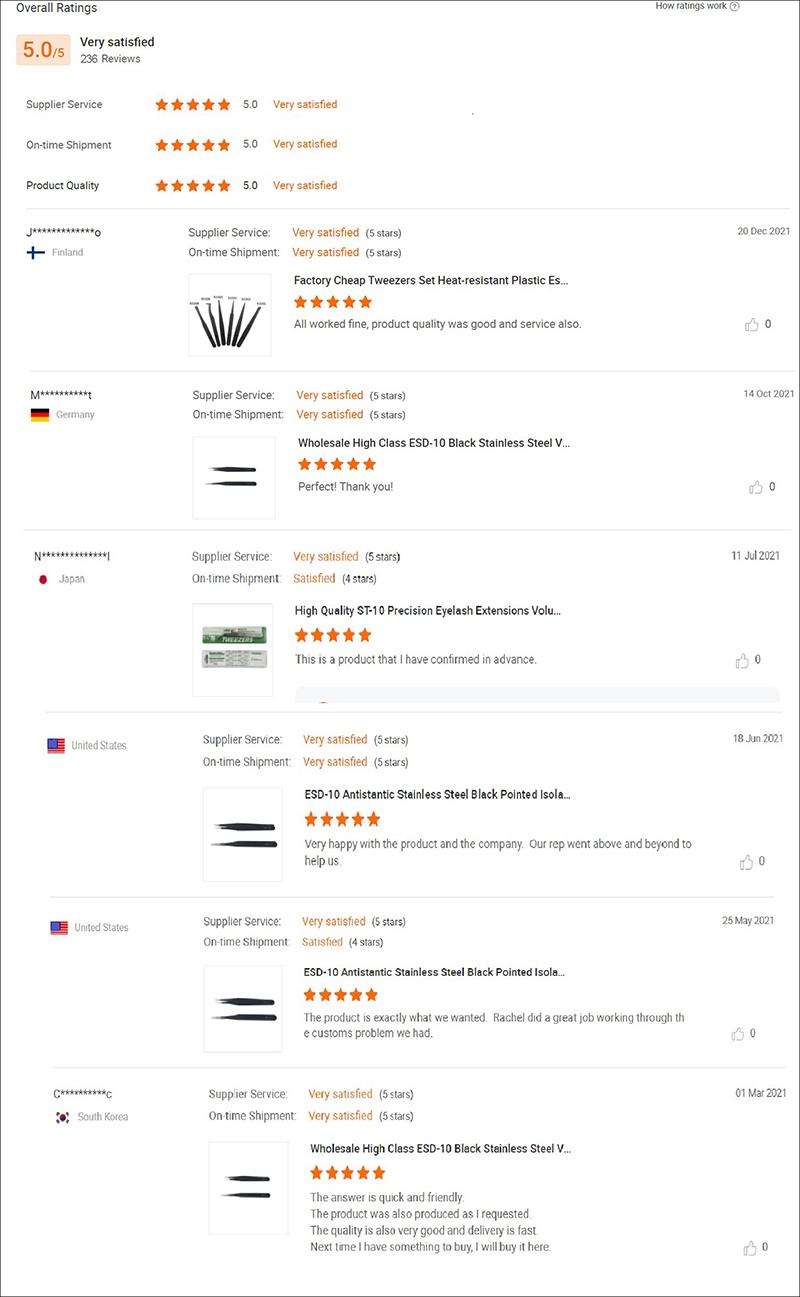The image size is (800, 1297).
Task: Open Factory Cheap Tweezers Set product link
Action: [431, 281]
